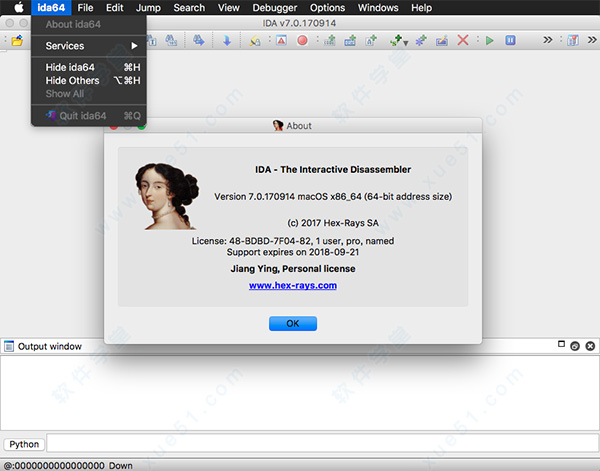Open the Edit menu
This screenshot has height=471, width=600.
coord(114,7)
